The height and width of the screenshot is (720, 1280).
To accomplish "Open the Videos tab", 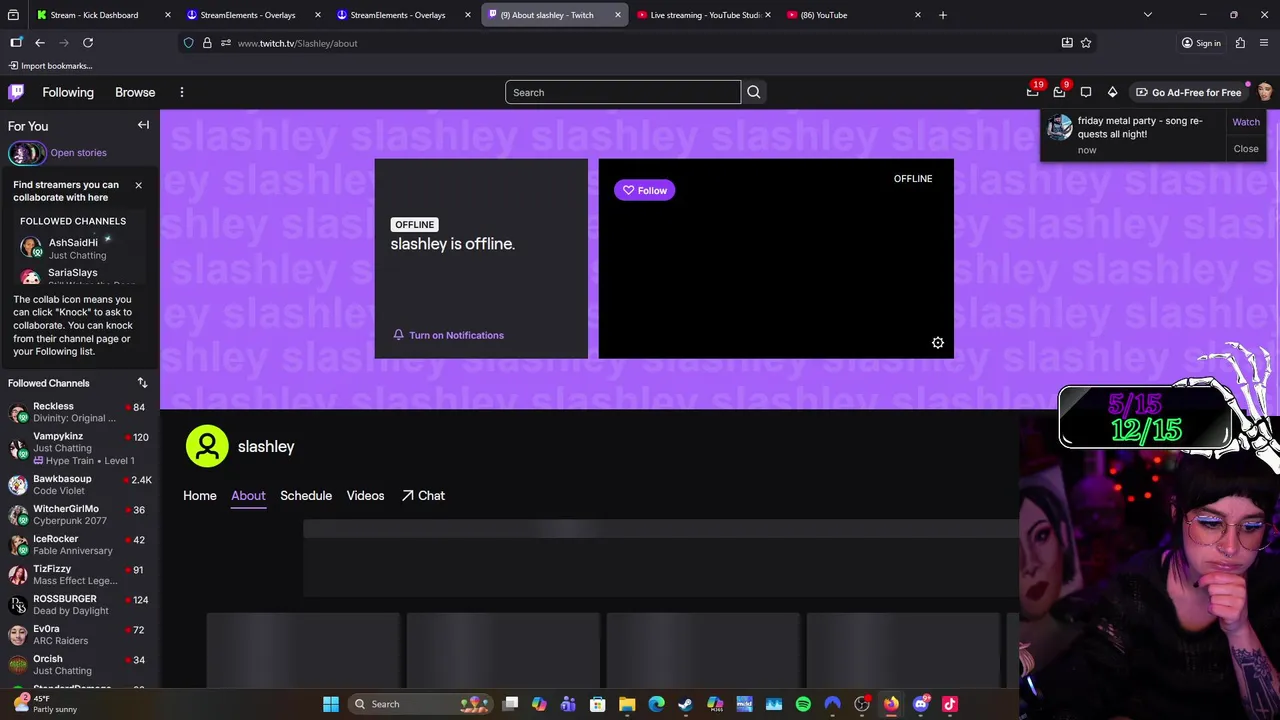I will (365, 496).
